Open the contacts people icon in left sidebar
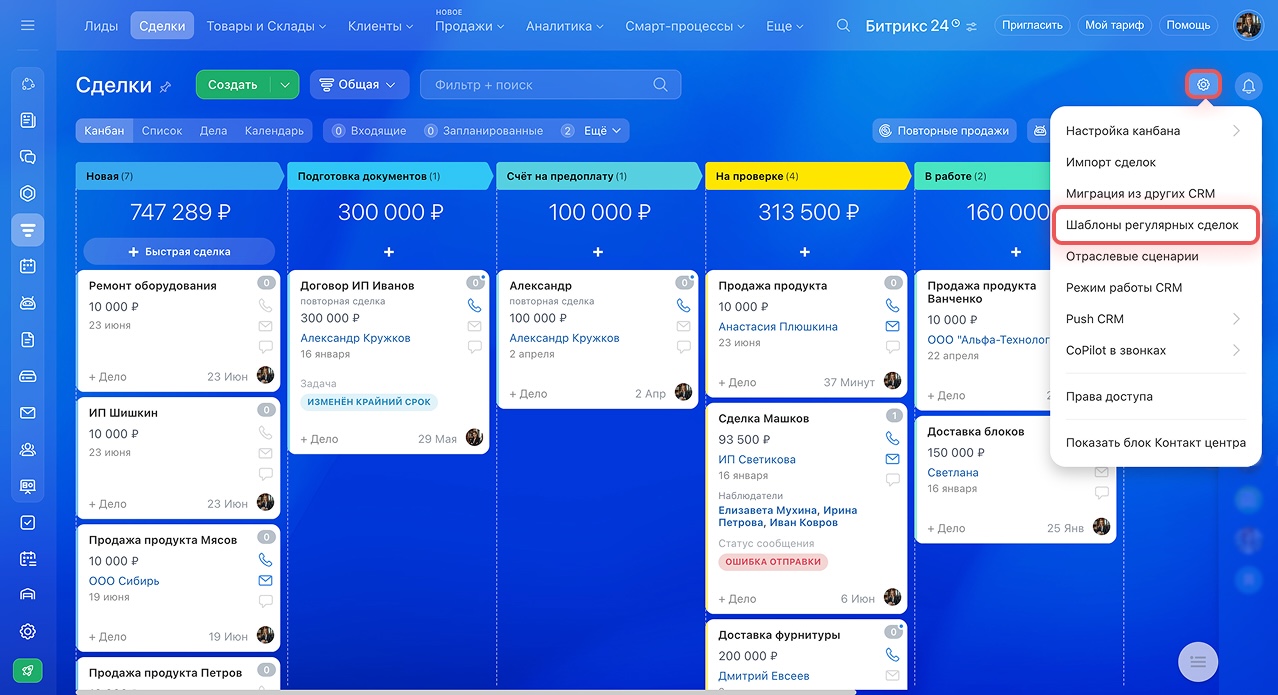 point(28,449)
